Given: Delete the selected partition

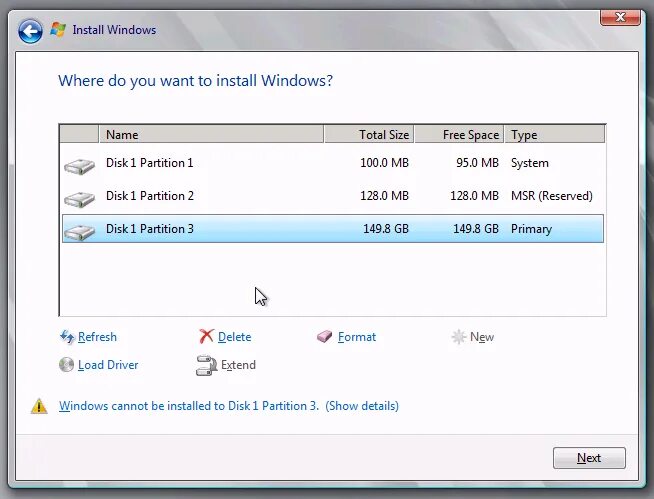Looking at the screenshot, I should coord(234,337).
